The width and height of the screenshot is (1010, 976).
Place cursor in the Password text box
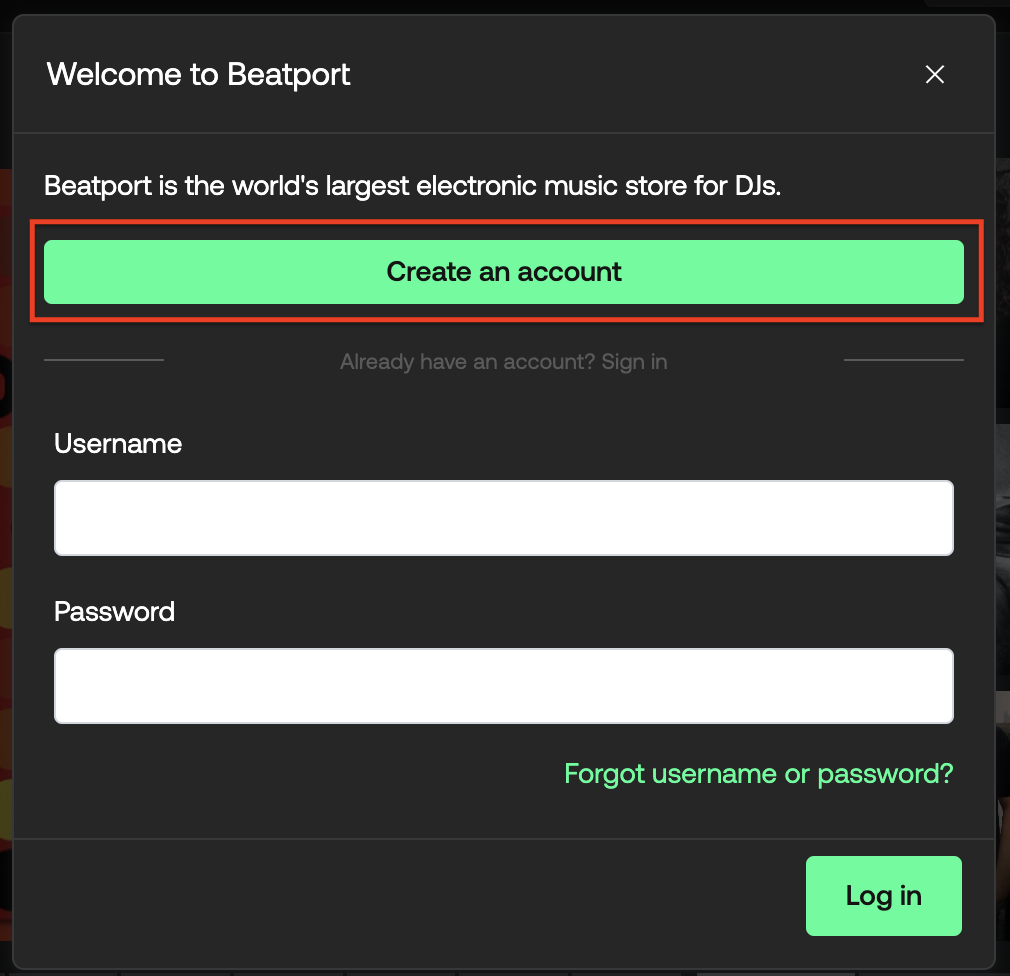click(504, 686)
